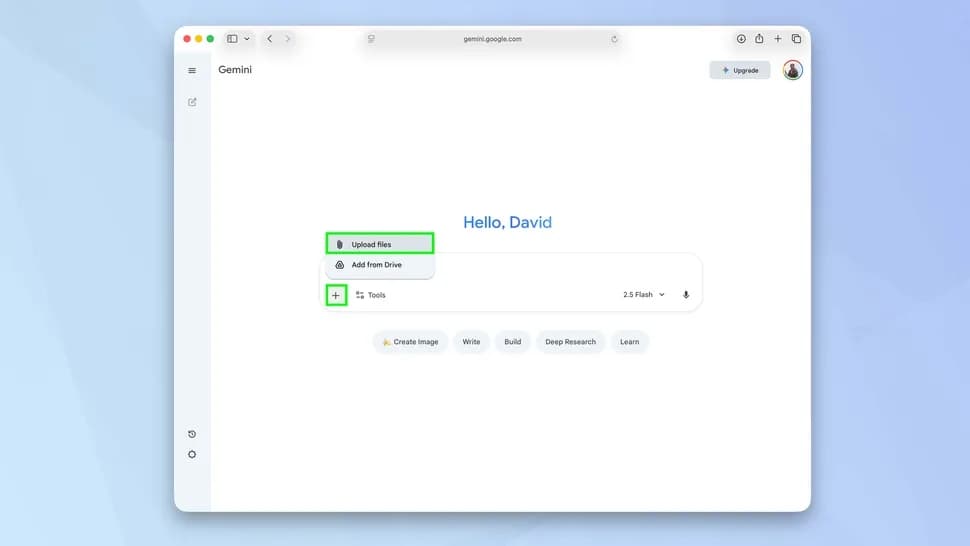Click the Create Image suggestion chip

click(x=410, y=342)
